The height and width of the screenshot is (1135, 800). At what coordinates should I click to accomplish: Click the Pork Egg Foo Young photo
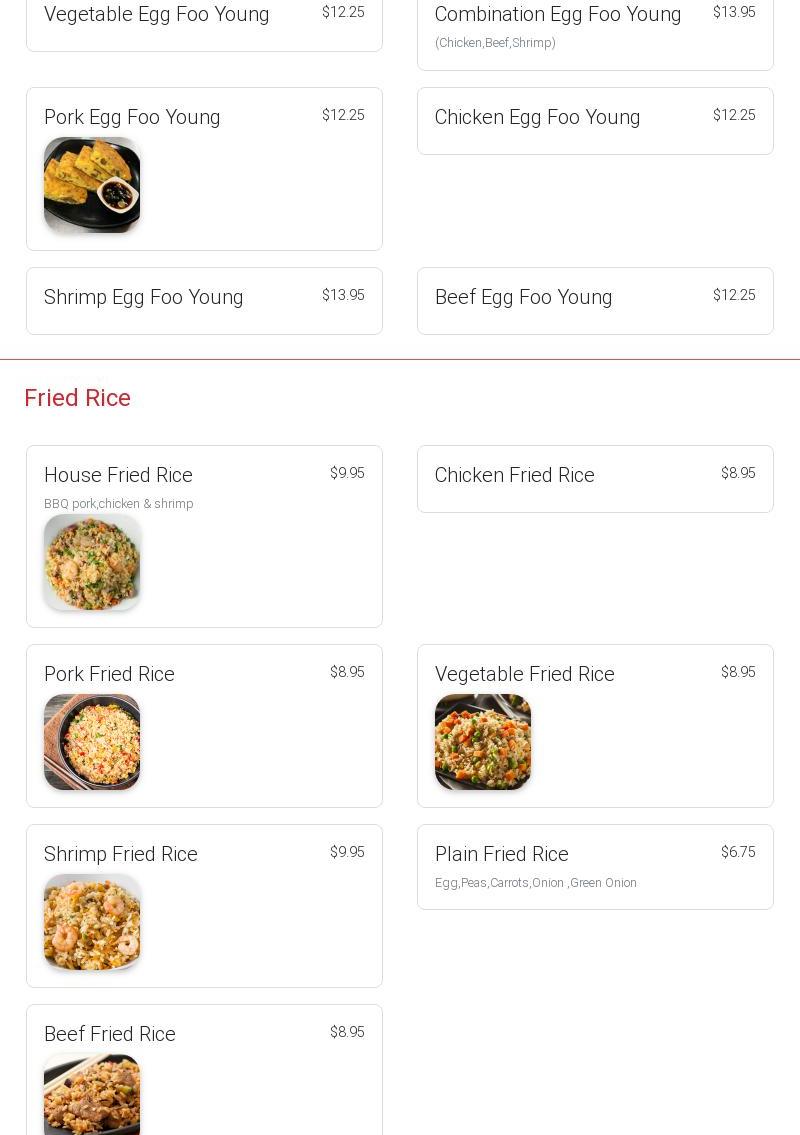(x=92, y=185)
